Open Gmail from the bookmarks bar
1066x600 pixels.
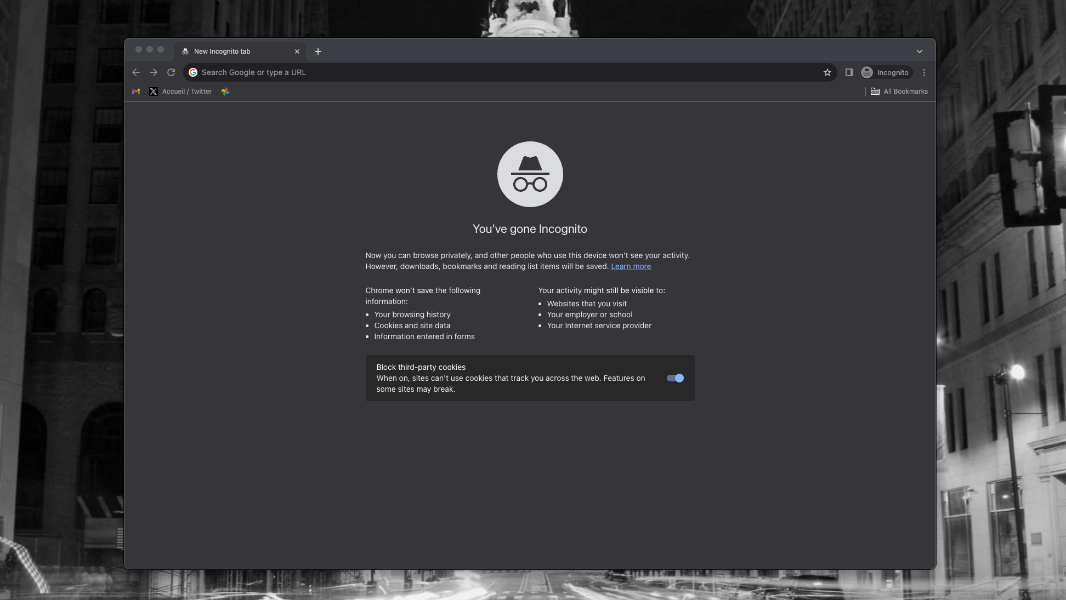point(136,91)
